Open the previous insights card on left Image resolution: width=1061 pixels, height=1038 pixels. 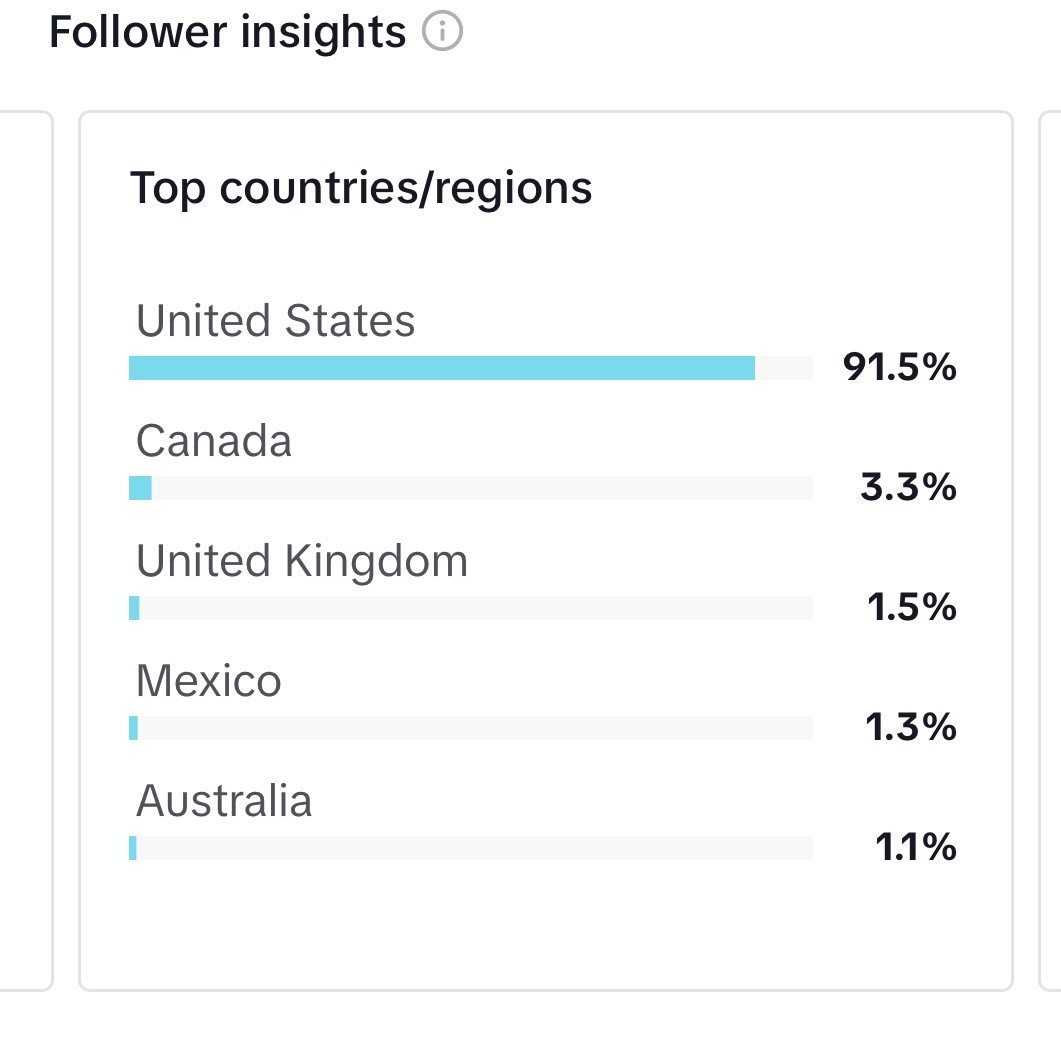pos(26,551)
